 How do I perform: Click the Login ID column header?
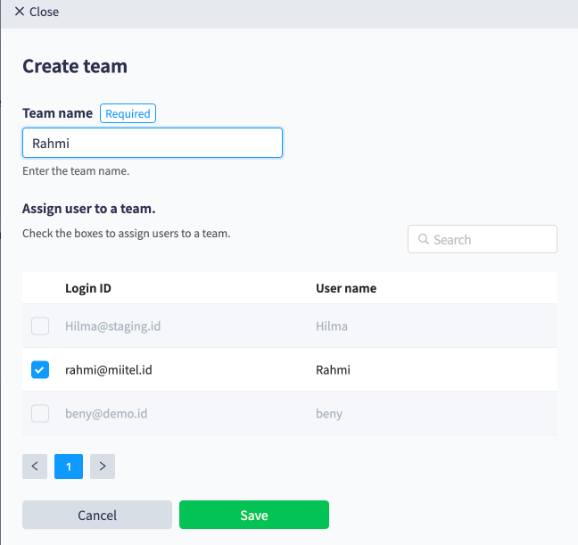click(88, 288)
